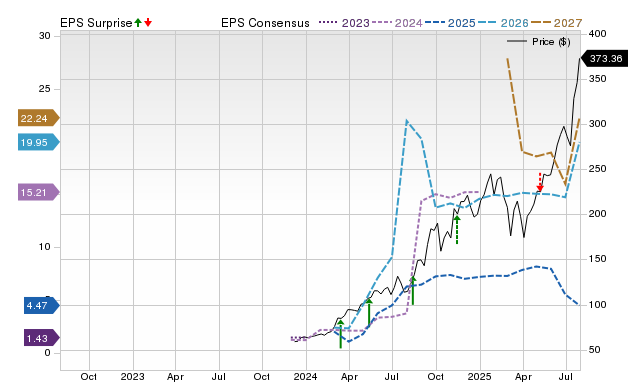Click the 4.47 blue value tag
Image resolution: width=640 pixels, height=382 pixels.
tap(42, 305)
